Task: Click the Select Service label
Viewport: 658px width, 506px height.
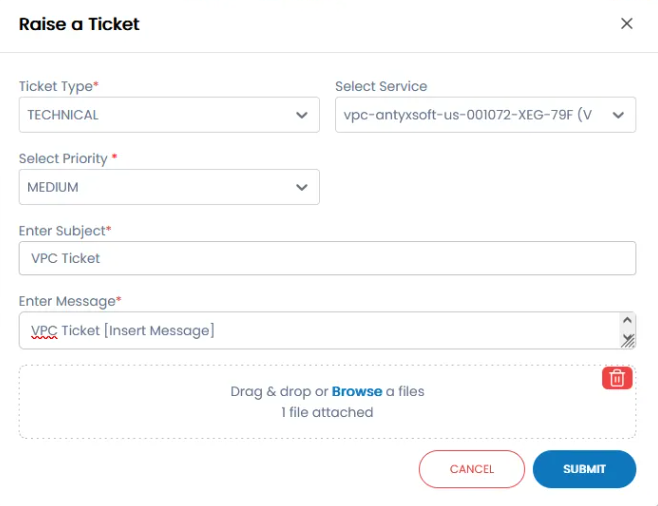Action: click(381, 87)
